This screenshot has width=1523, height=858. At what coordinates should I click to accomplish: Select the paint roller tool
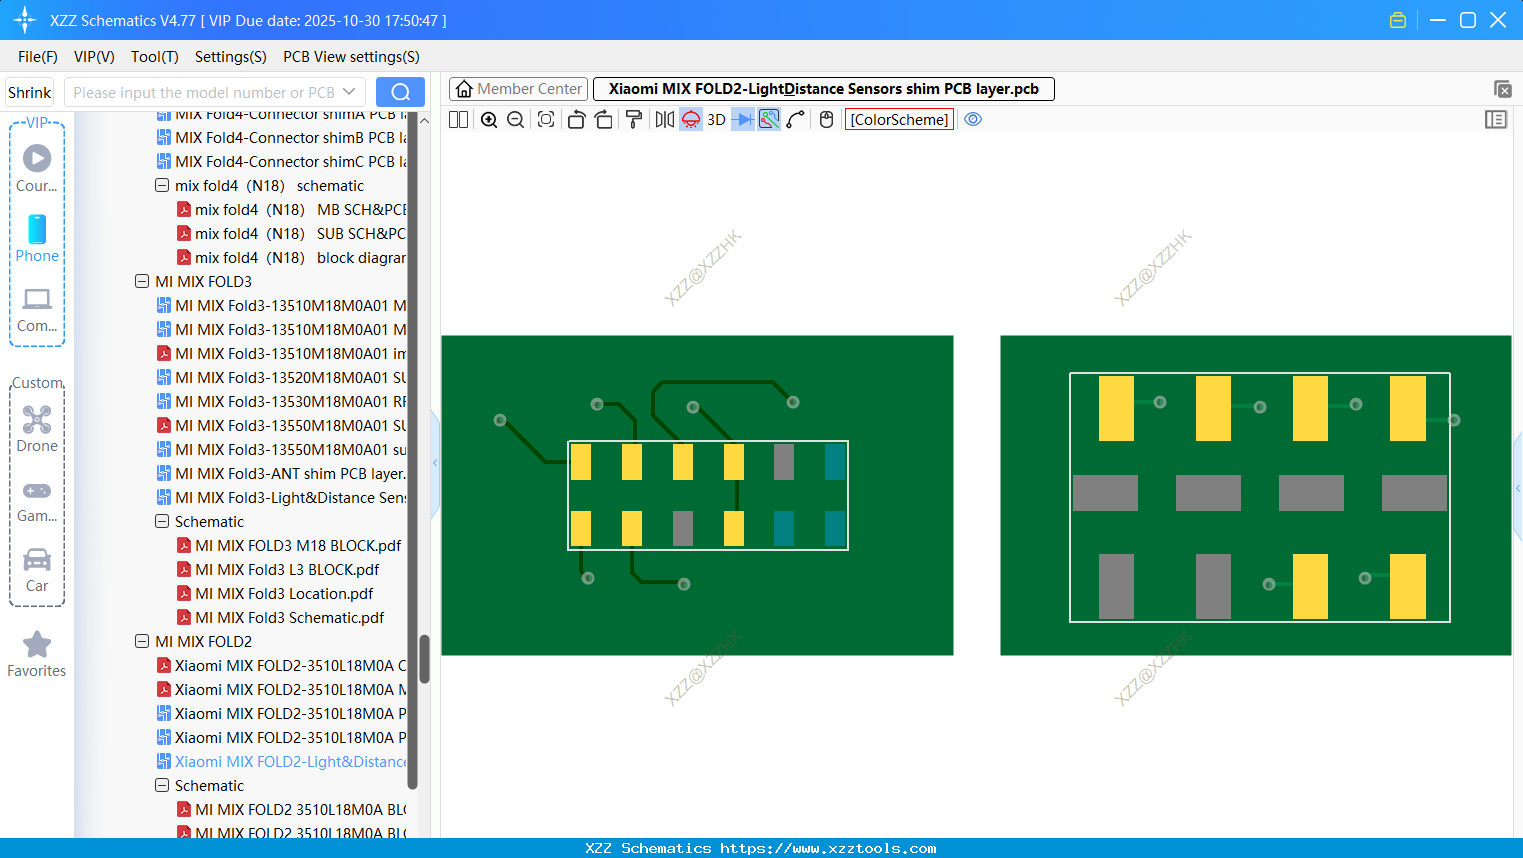633,120
